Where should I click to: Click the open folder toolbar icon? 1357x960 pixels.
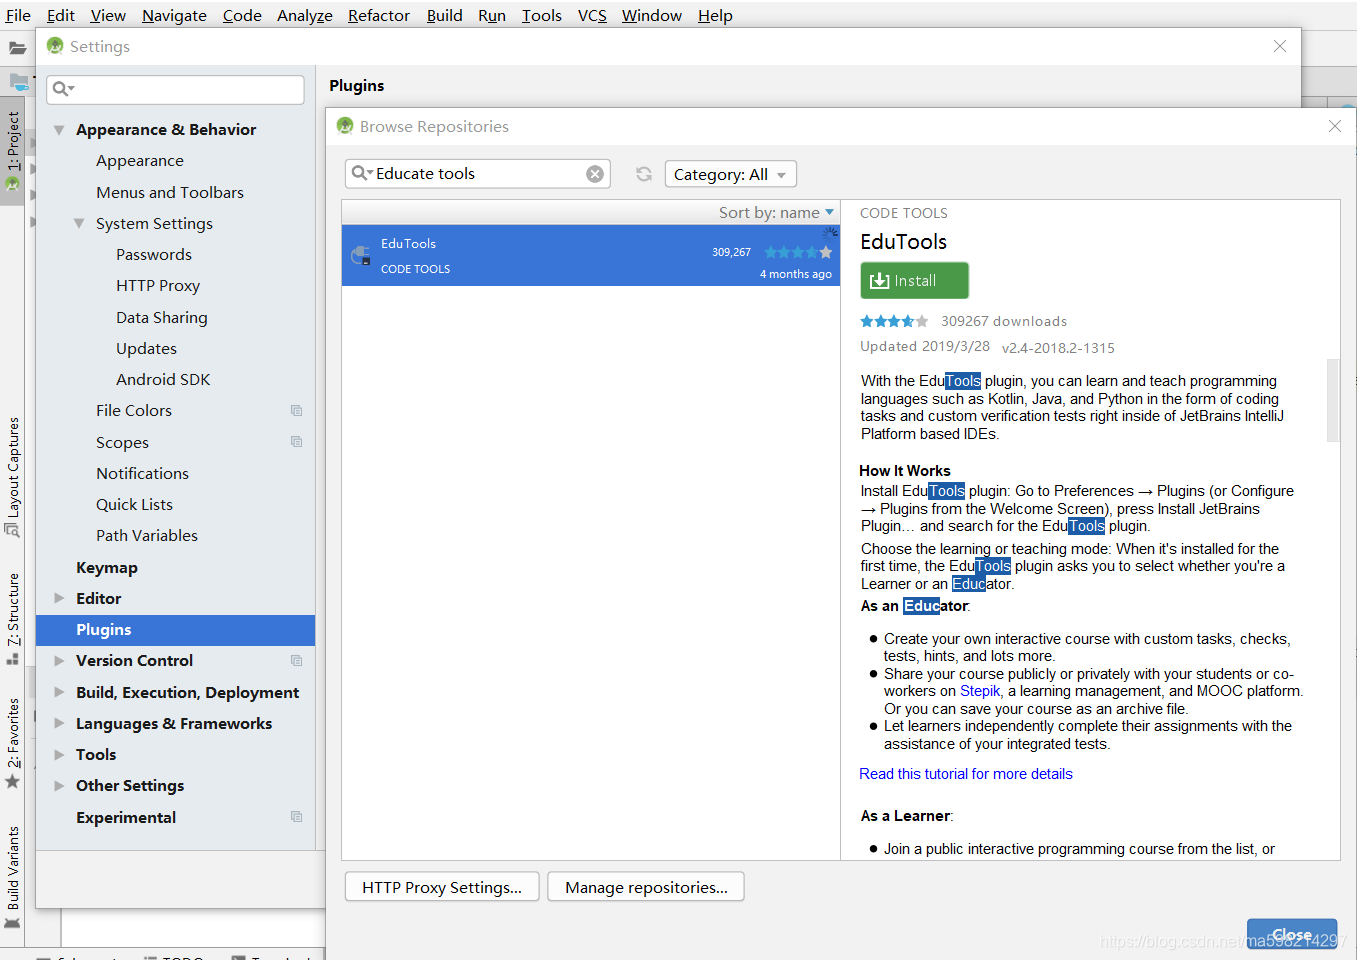click(17, 48)
